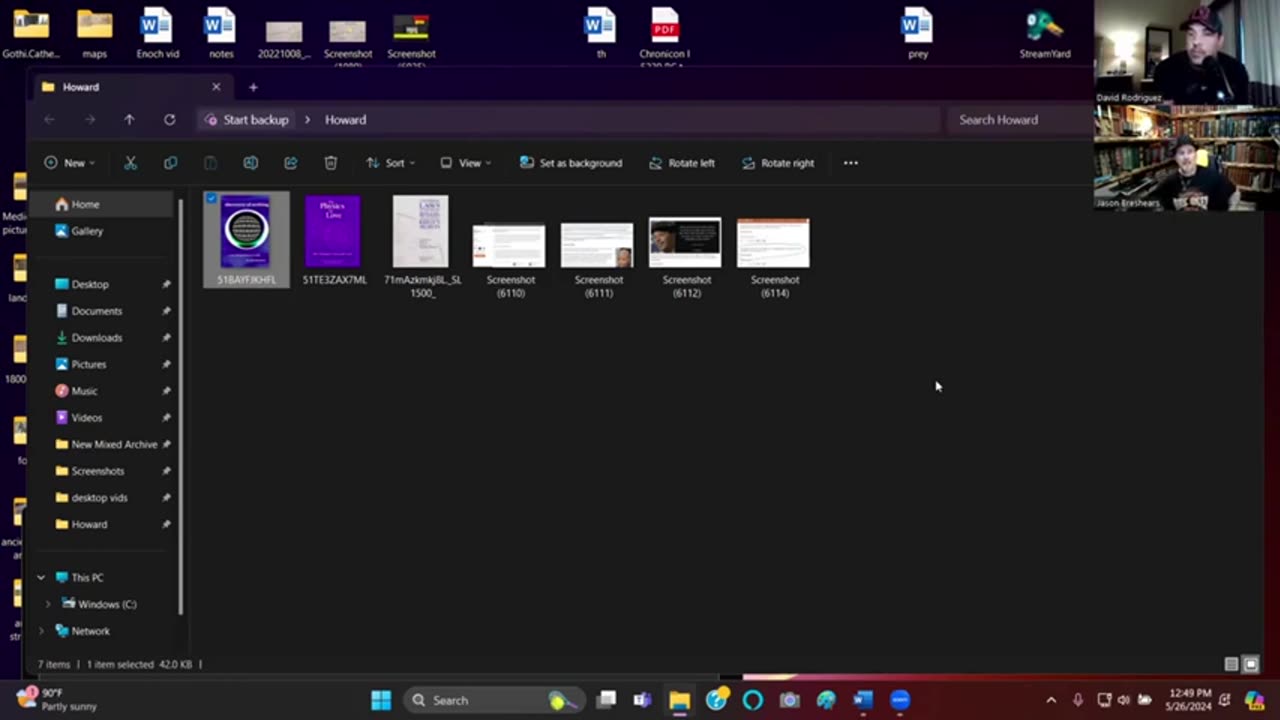Screen dimensions: 1280x720
Task: Click the Rename icon in toolbar
Action: tap(250, 163)
